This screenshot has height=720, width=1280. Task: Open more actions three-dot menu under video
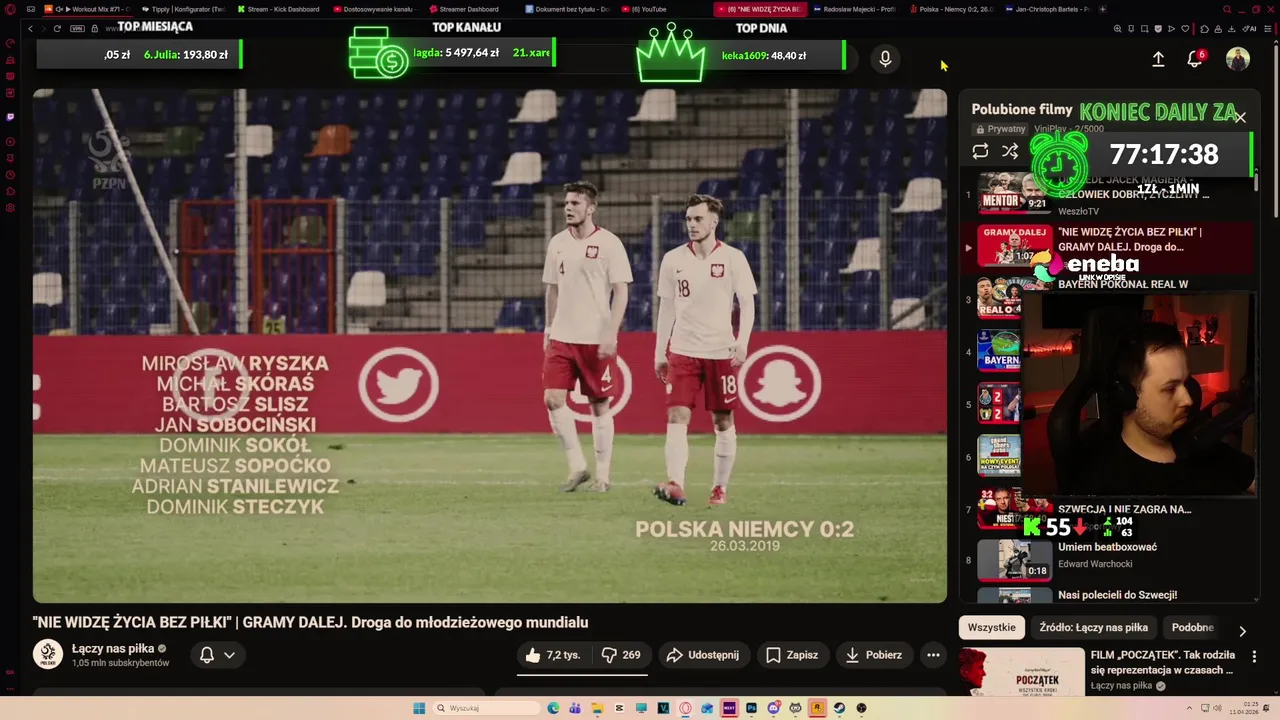pyautogui.click(x=933, y=655)
